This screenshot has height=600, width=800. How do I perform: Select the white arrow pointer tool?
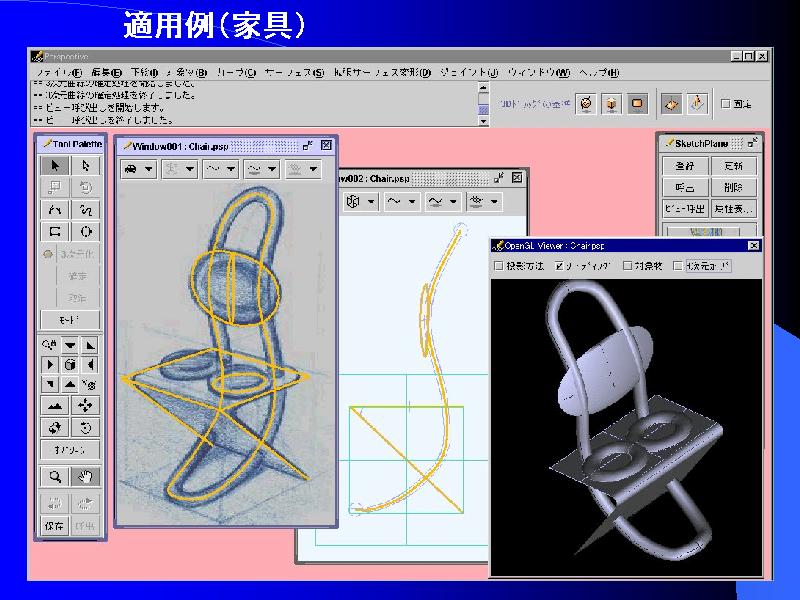(x=86, y=165)
